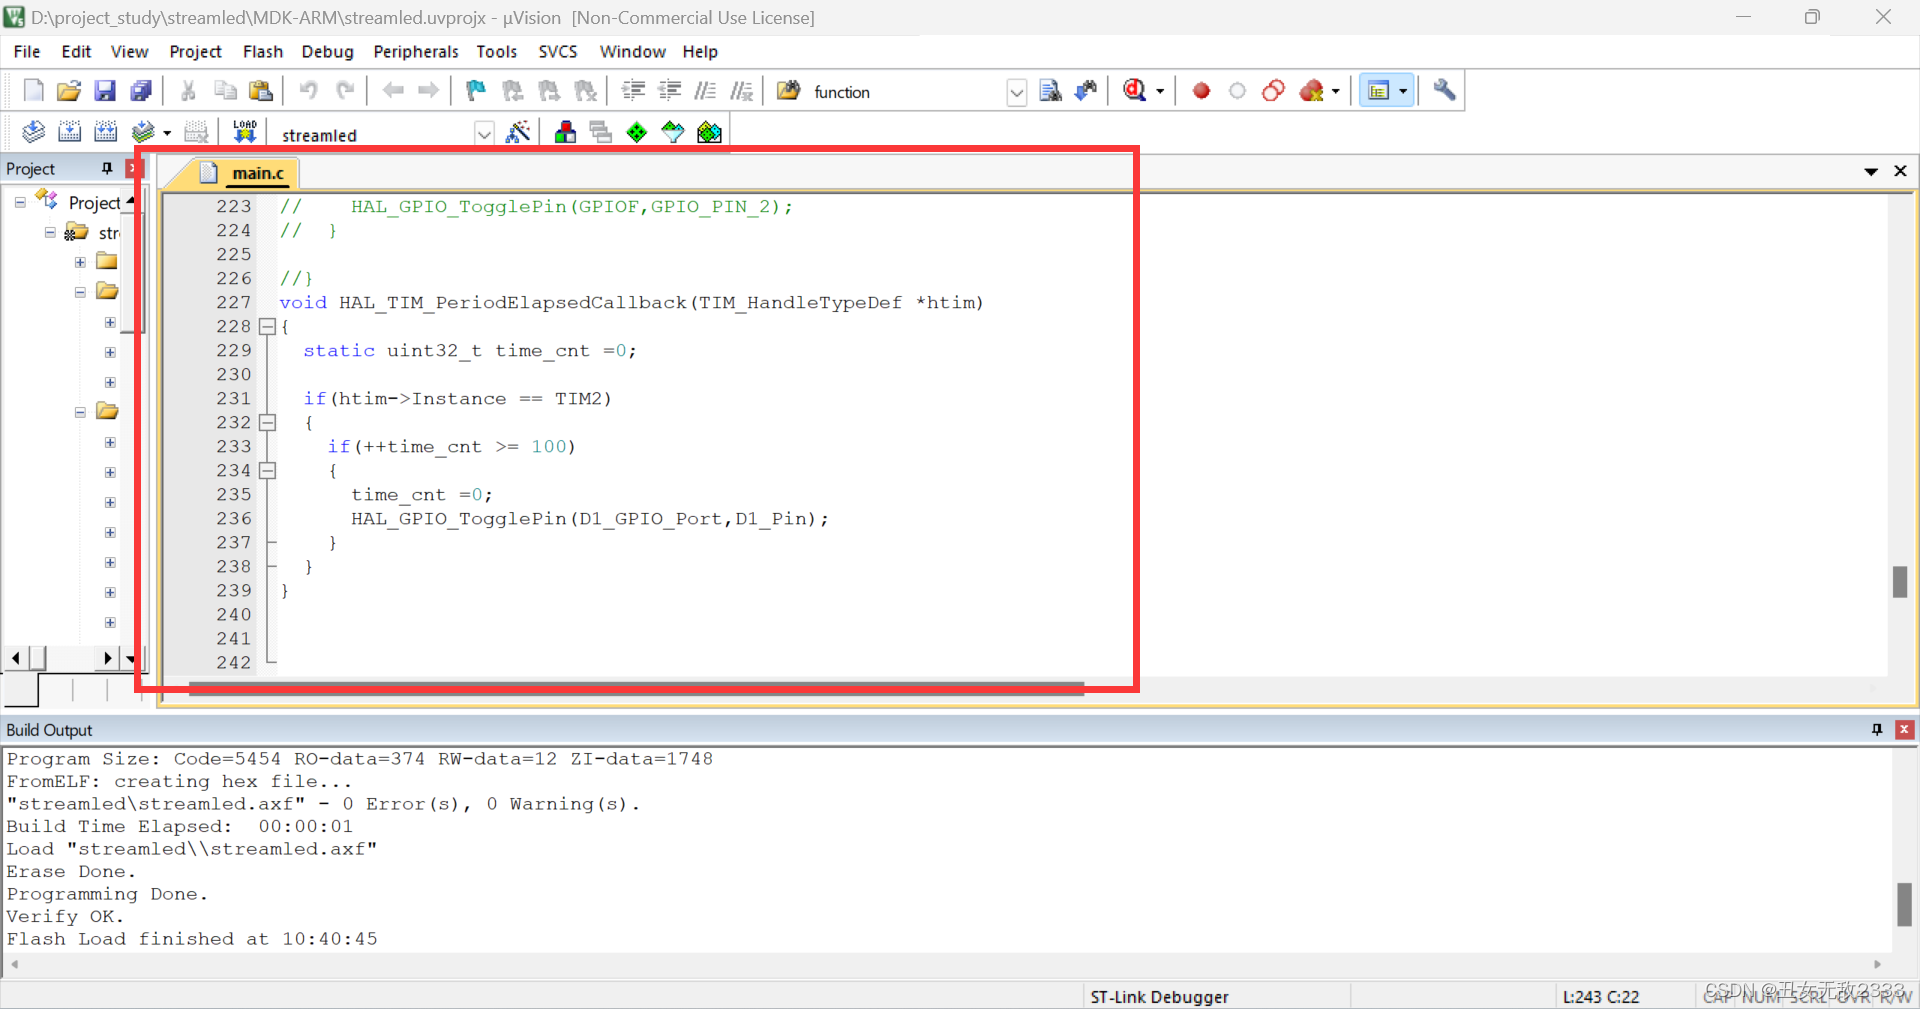Close the main.c editor tab
This screenshot has height=1009, width=1920.
[1900, 171]
